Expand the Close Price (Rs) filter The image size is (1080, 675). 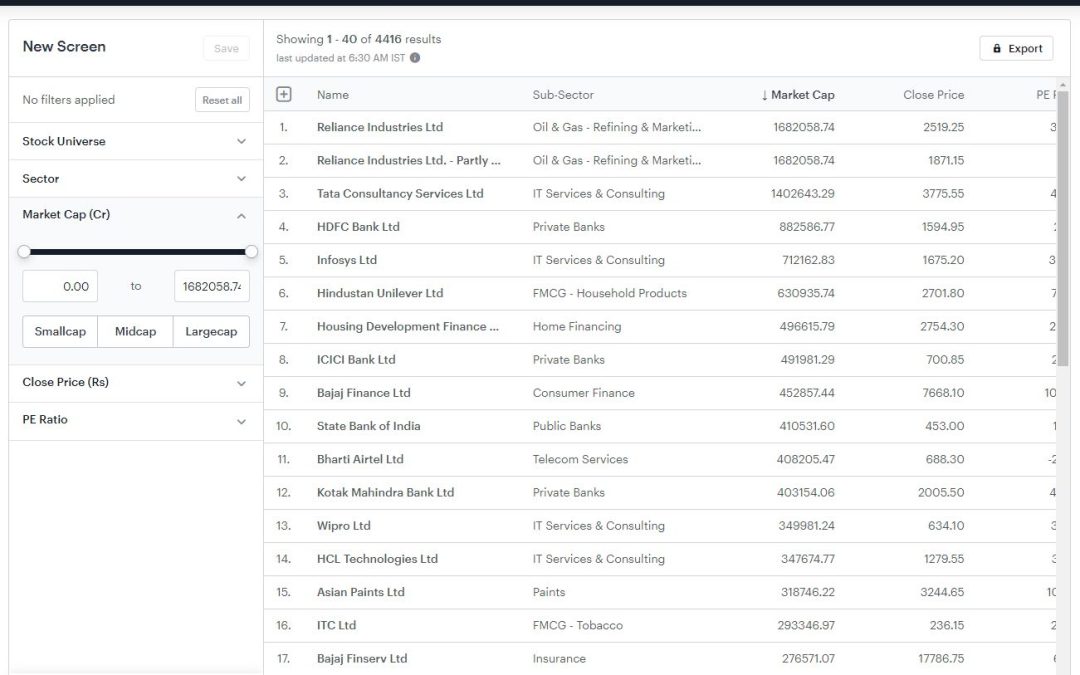pyautogui.click(x=136, y=383)
